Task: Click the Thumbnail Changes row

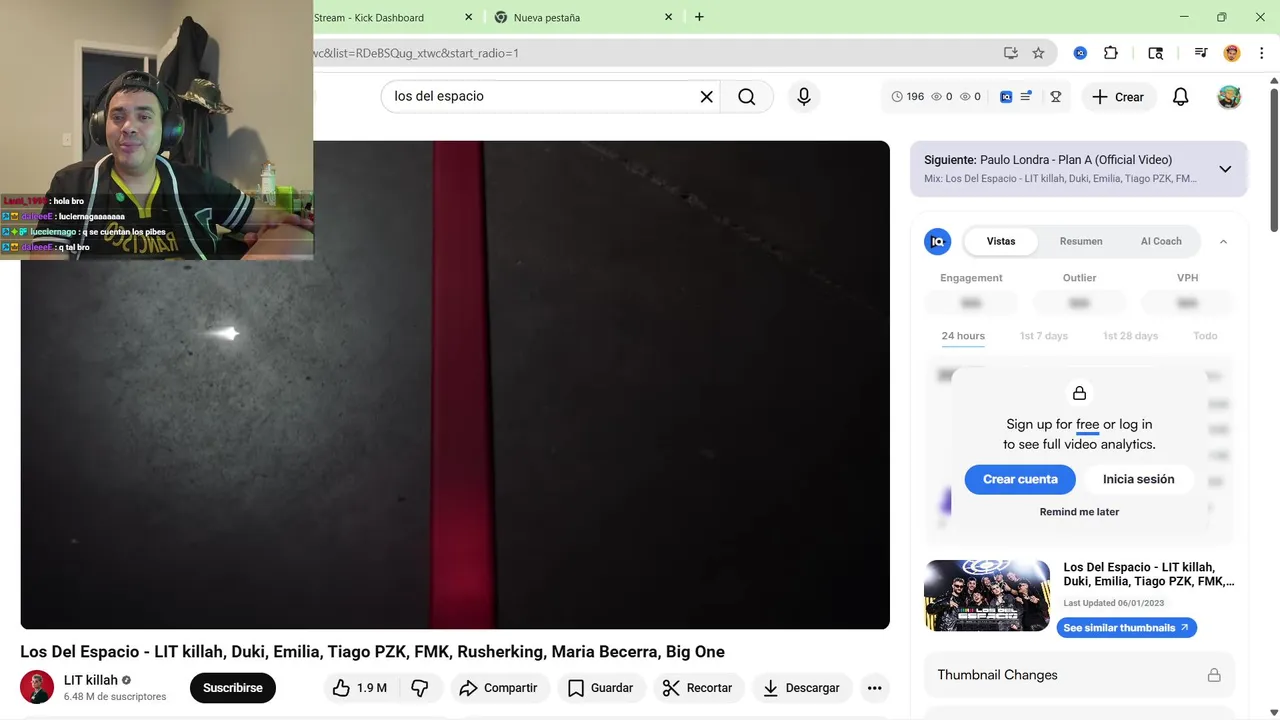Action: point(1079,675)
